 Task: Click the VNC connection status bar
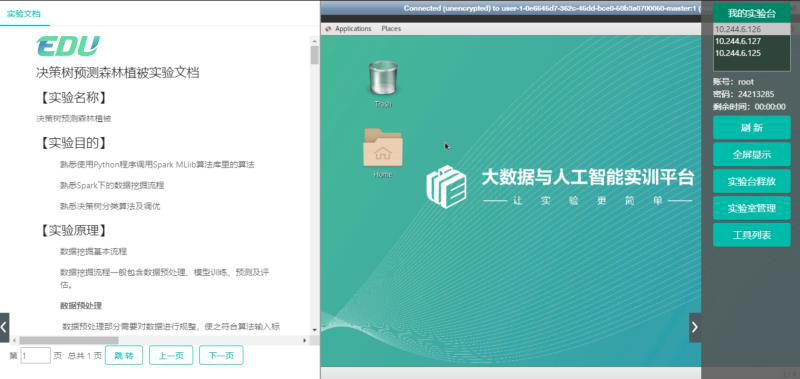click(x=511, y=9)
